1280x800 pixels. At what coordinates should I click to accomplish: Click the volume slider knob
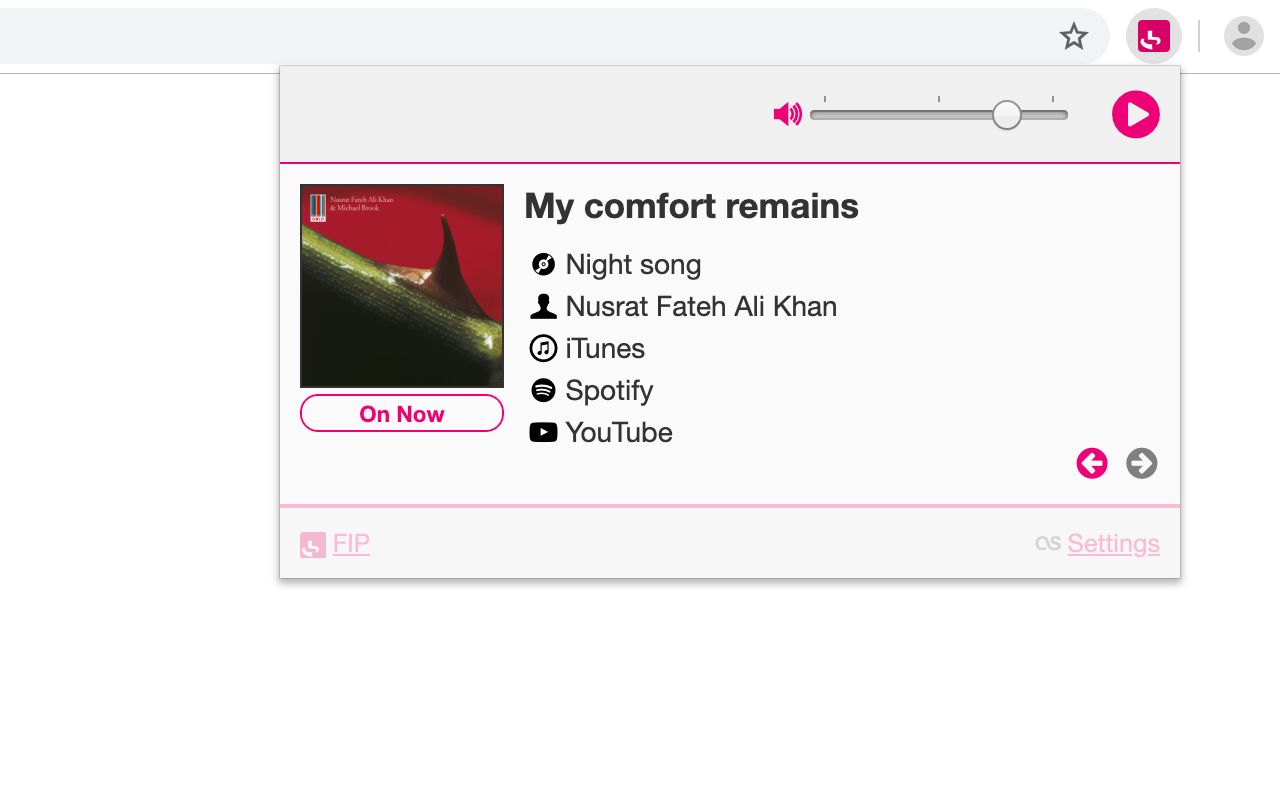point(1007,115)
